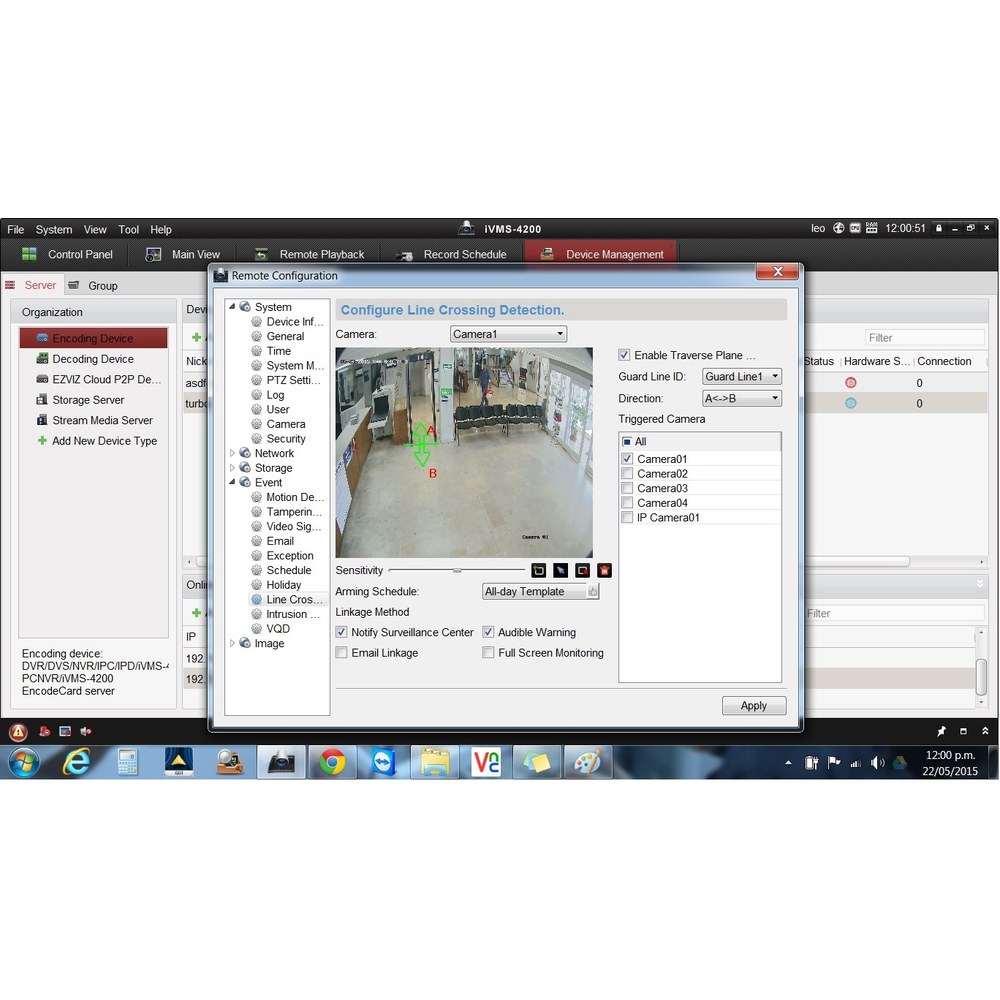This screenshot has width=1000, height=1000.
Task: Toggle the All triggered cameras checkbox
Action: tap(627, 441)
